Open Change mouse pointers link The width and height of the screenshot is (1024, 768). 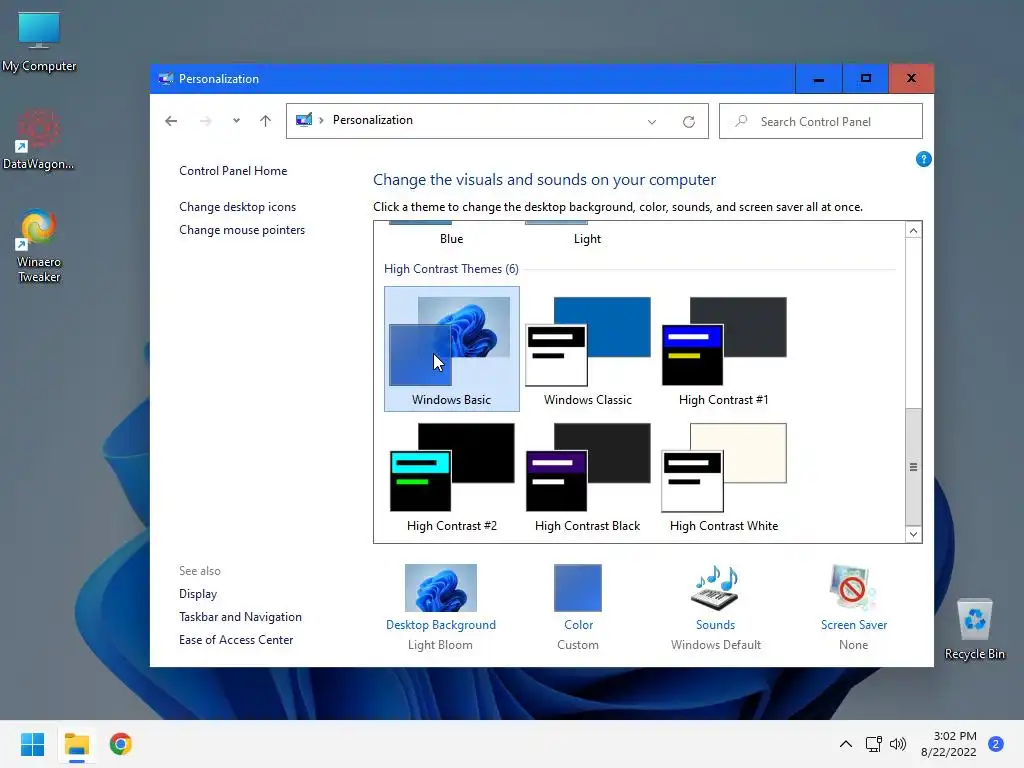[x=242, y=230]
